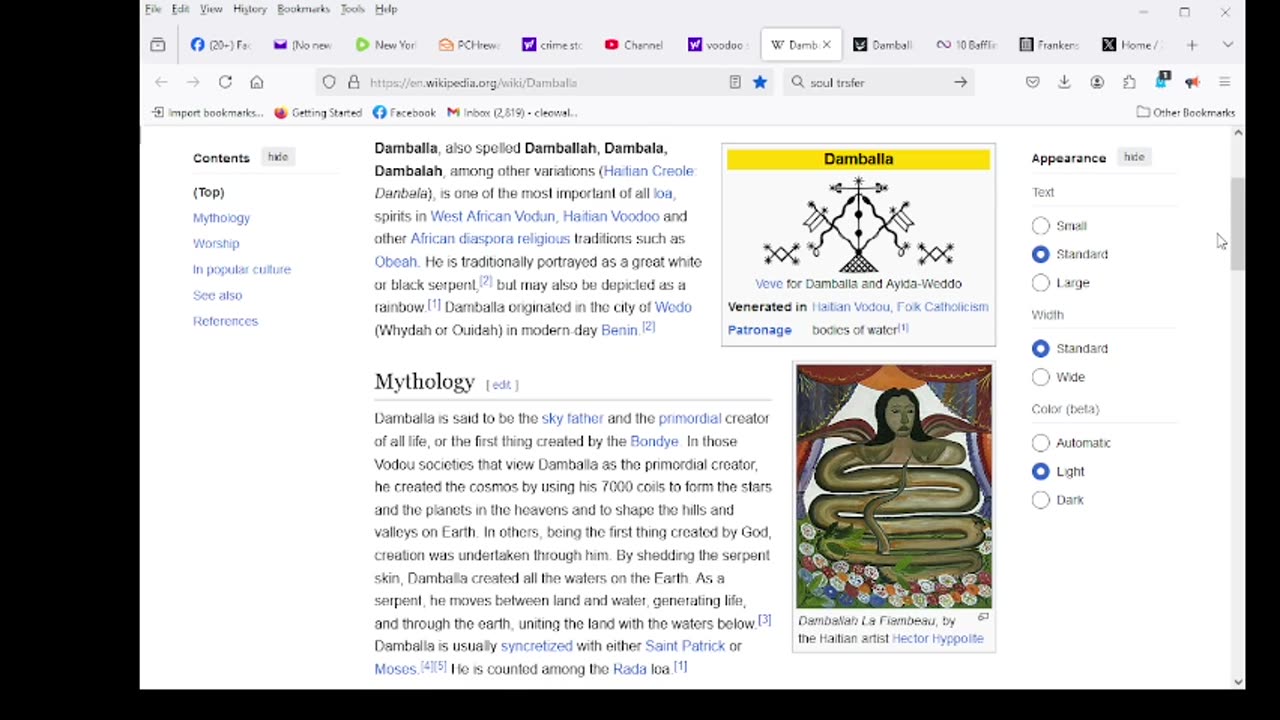Jump to In popular culture section
The height and width of the screenshot is (720, 1280).
(242, 269)
